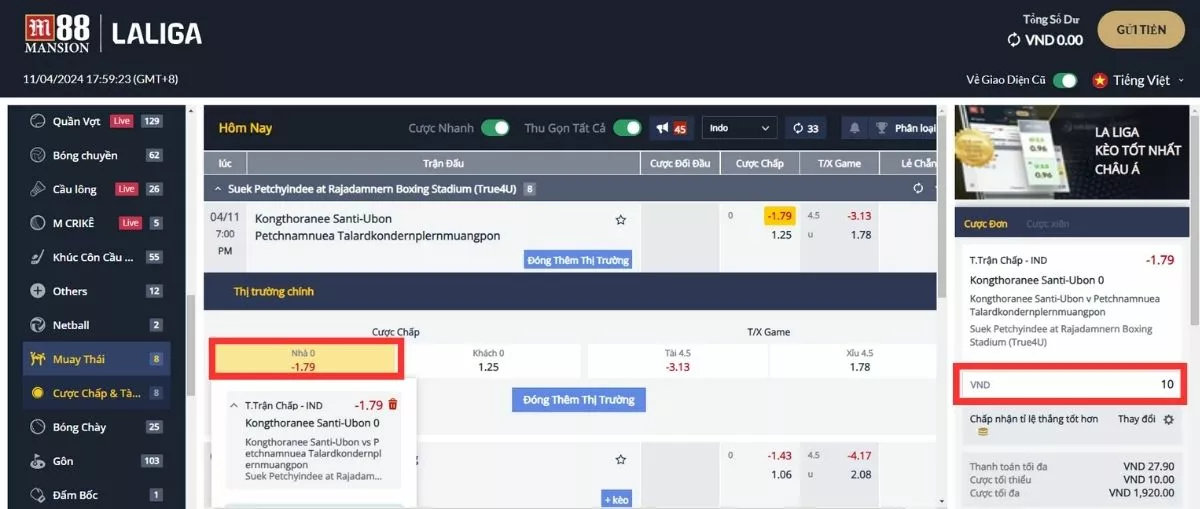
Task: Select the Đấm Bốc boxing icon
Action: [x=38, y=495]
